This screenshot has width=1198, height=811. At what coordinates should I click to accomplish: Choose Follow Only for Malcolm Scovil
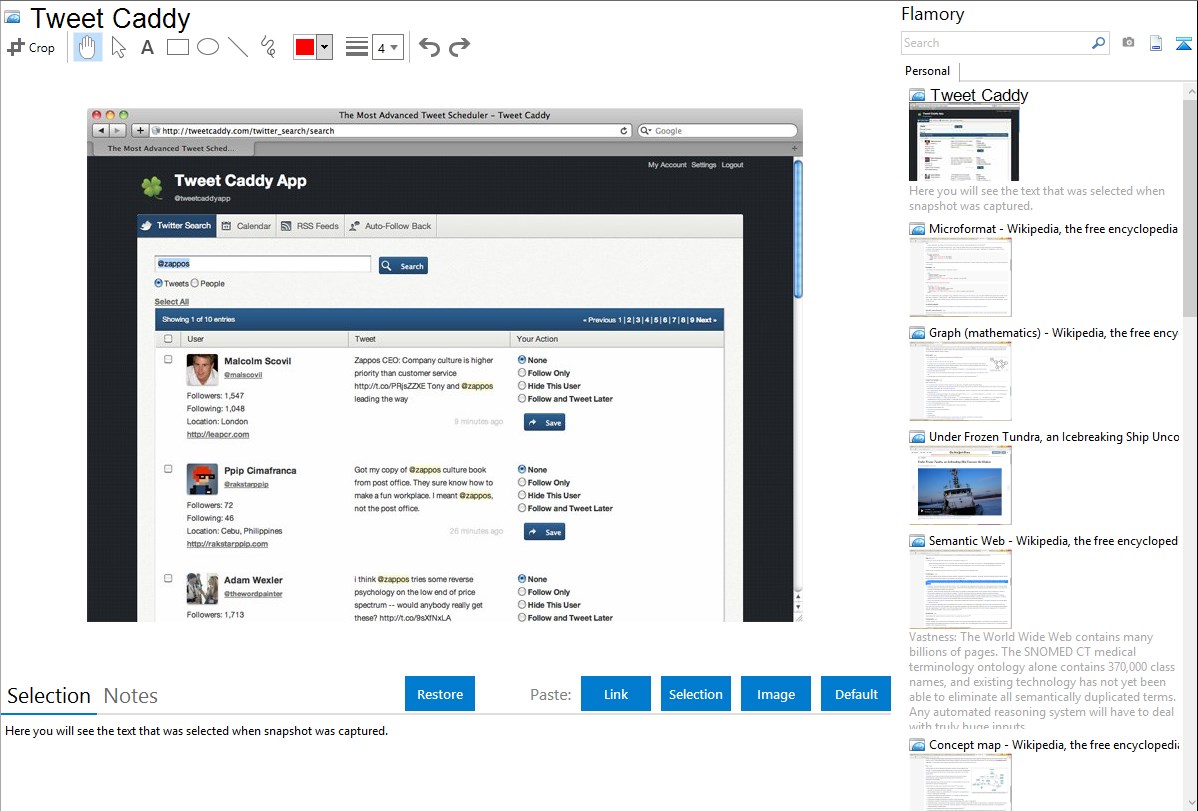click(x=522, y=373)
